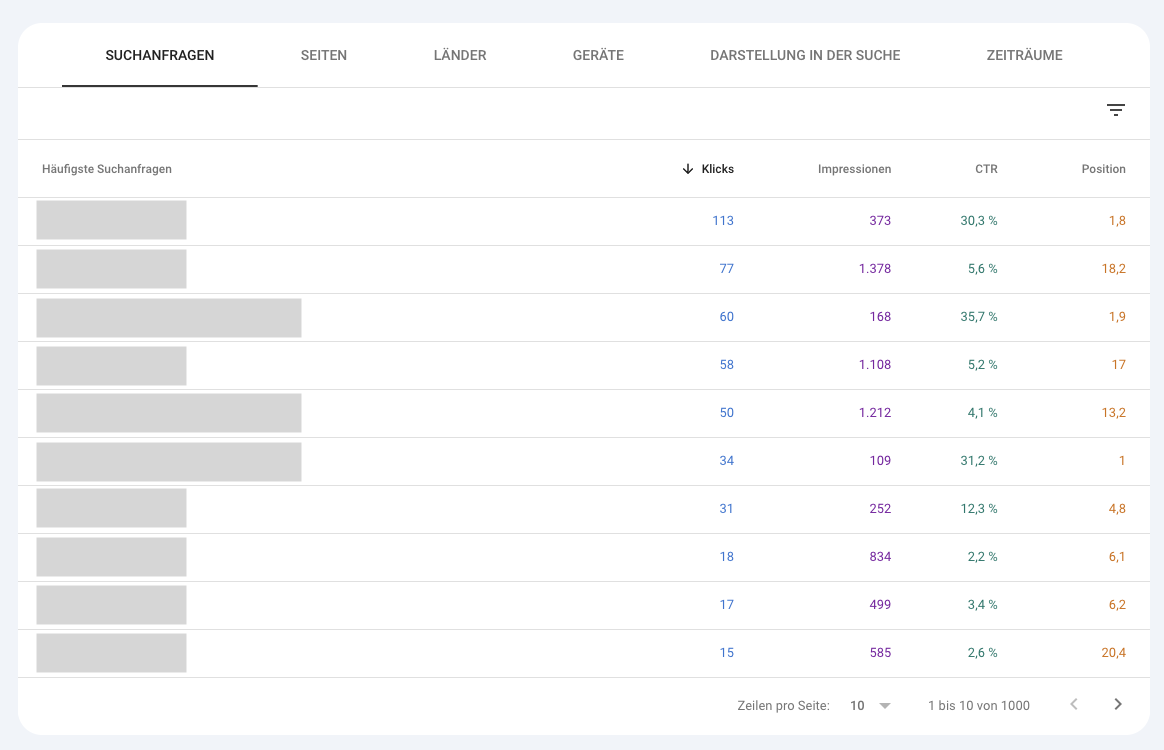This screenshot has height=750, width=1164.
Task: Switch to the SEITEN tab
Action: pos(323,55)
